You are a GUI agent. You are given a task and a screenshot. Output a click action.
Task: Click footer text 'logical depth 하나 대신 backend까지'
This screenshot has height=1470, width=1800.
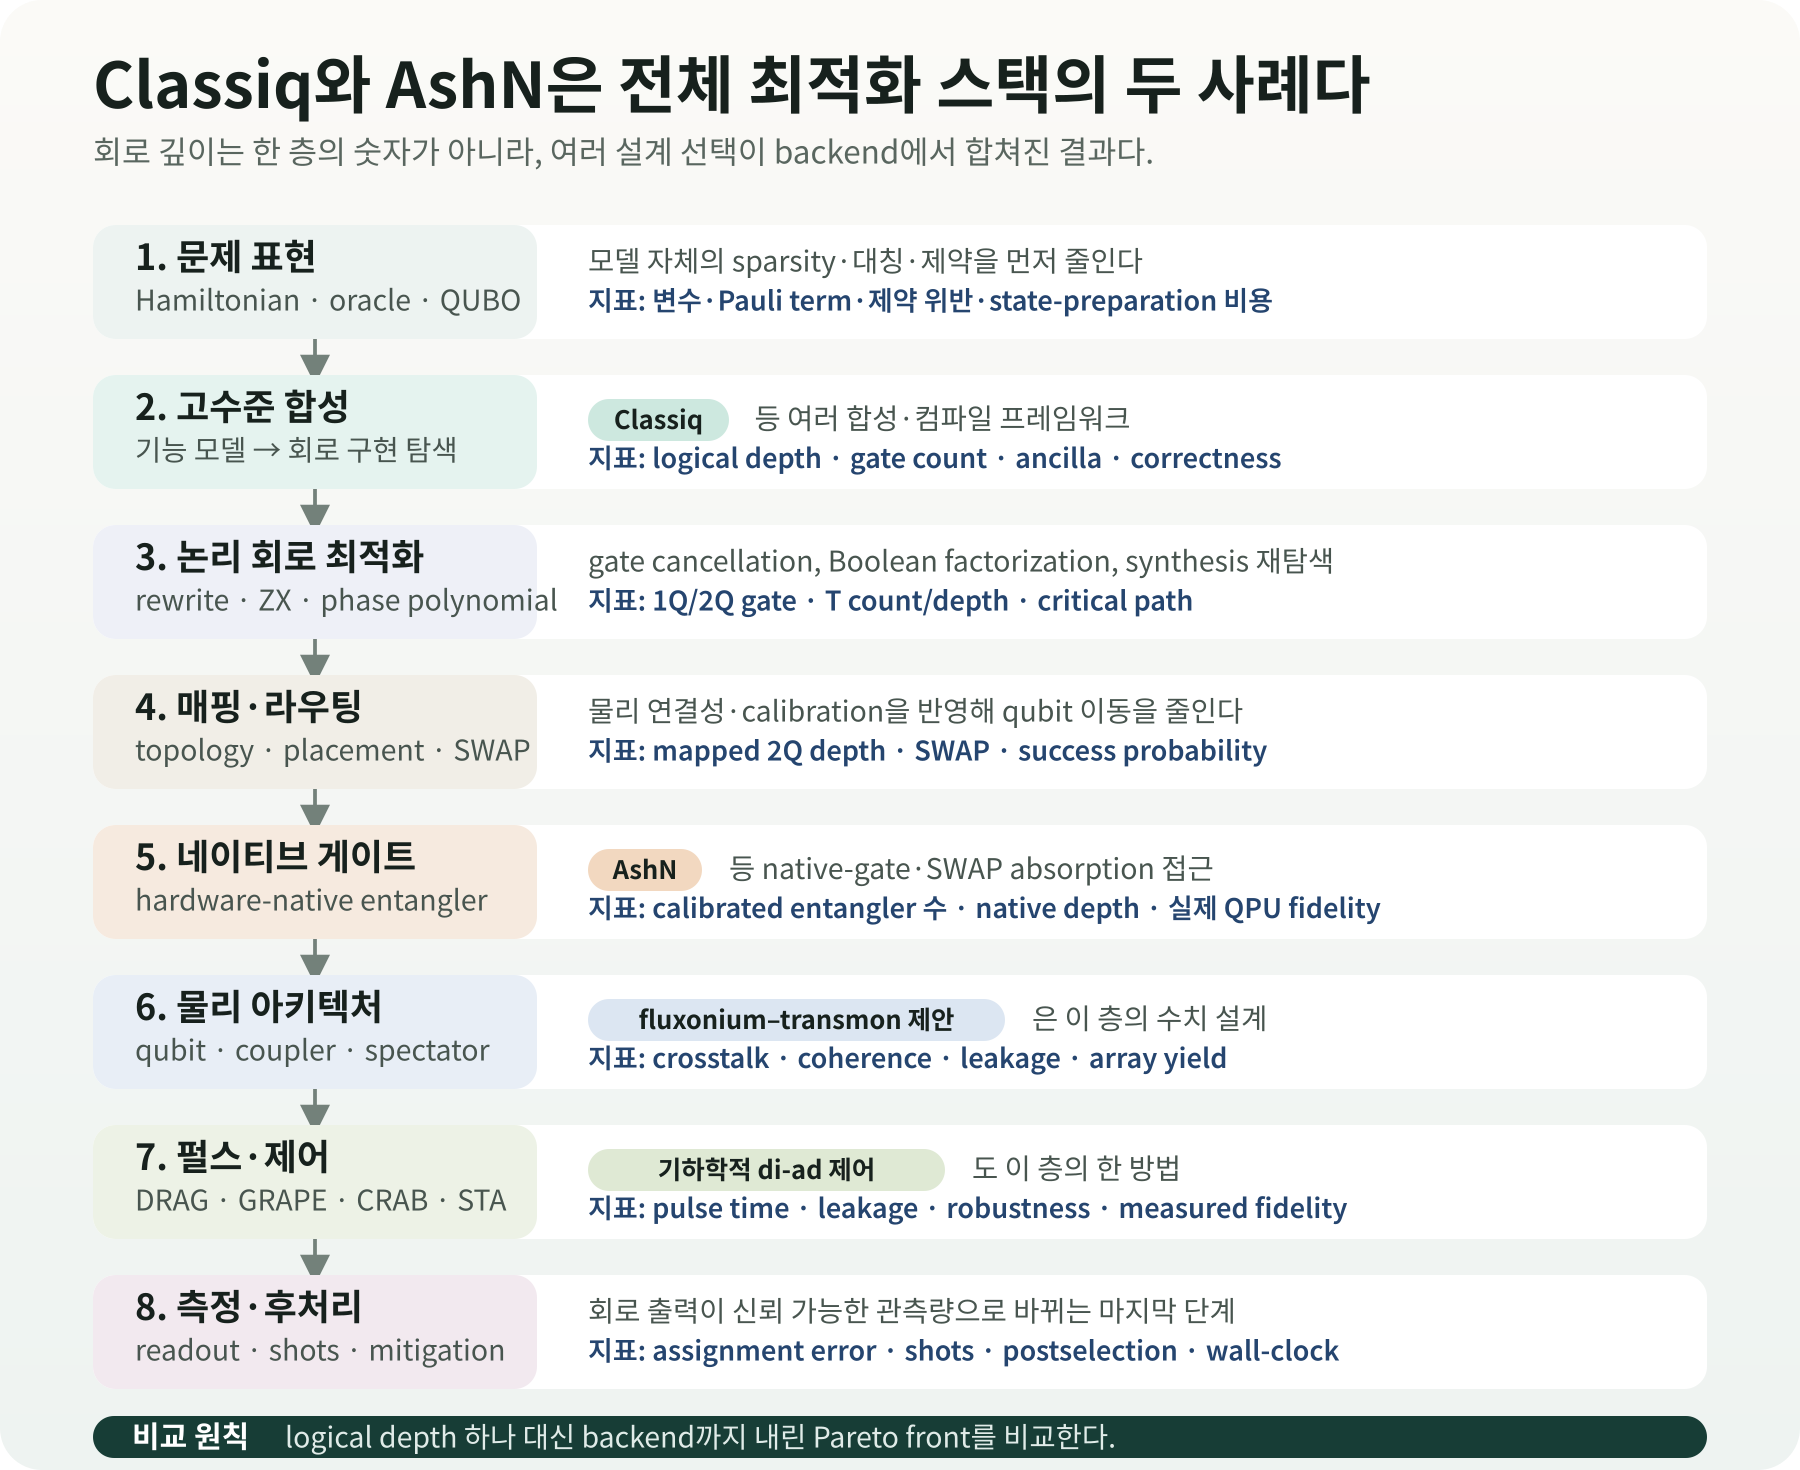click(x=700, y=1438)
